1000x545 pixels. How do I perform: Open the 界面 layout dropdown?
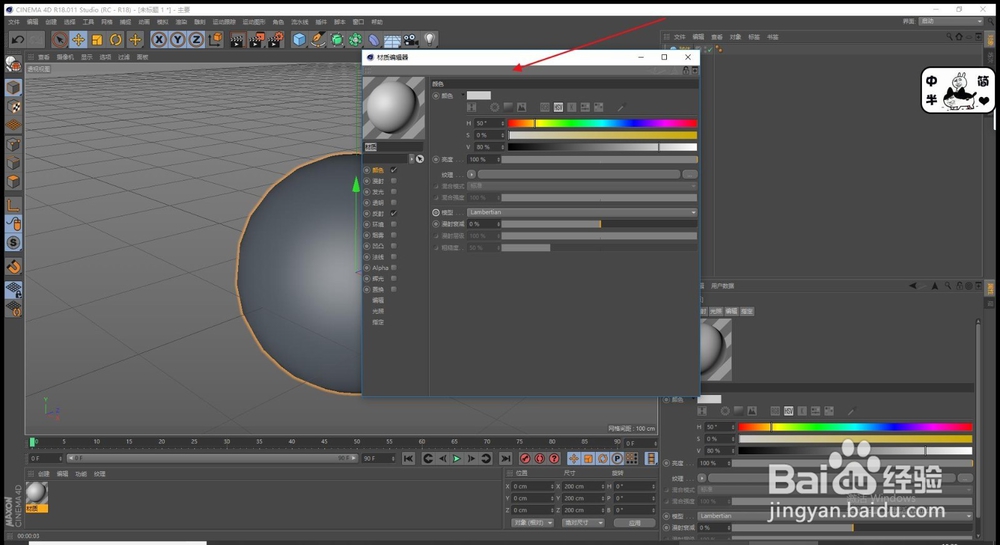click(952, 21)
